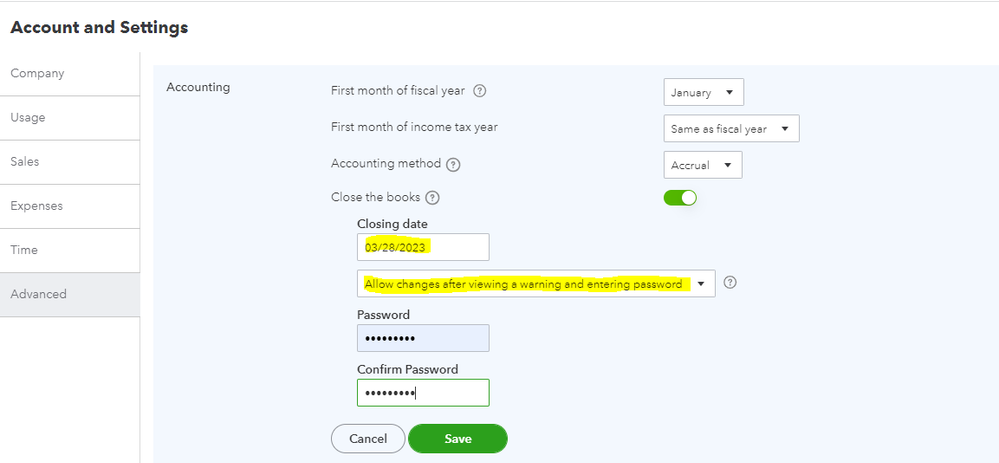Open the January fiscal year month dropdown
Image resolution: width=999 pixels, height=463 pixels.
click(704, 93)
